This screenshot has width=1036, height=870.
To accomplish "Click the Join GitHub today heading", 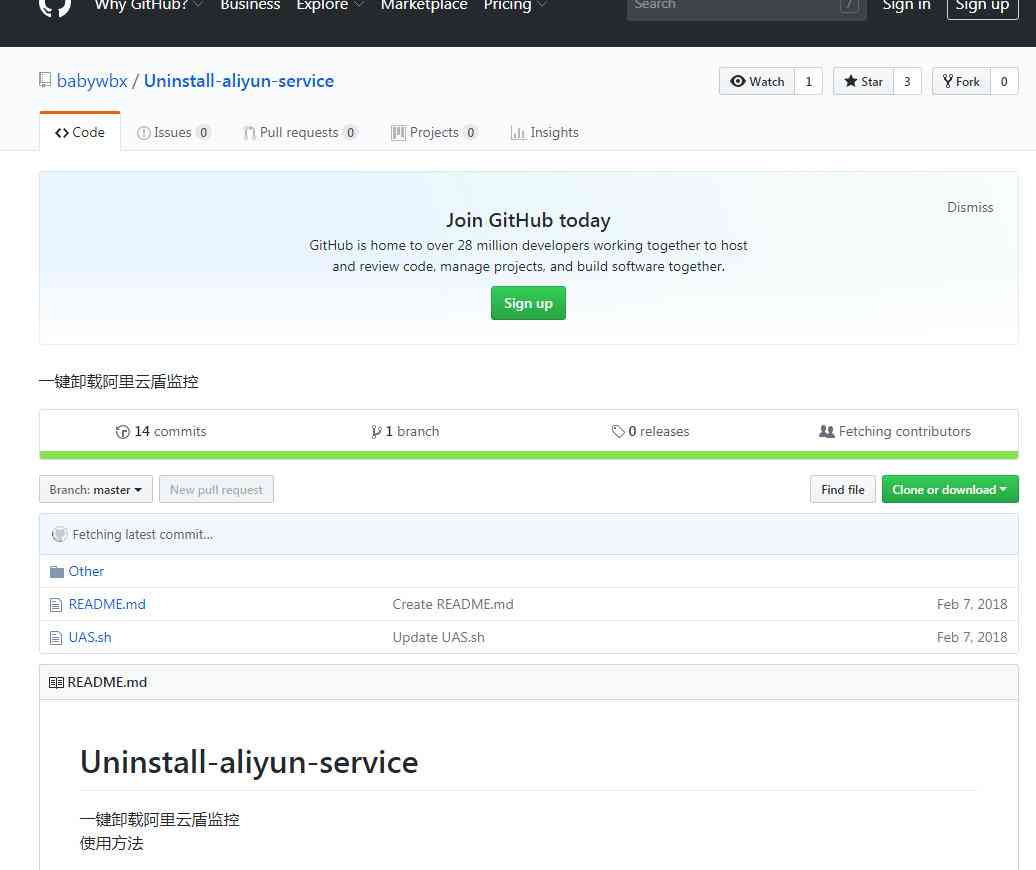I will 528,220.
